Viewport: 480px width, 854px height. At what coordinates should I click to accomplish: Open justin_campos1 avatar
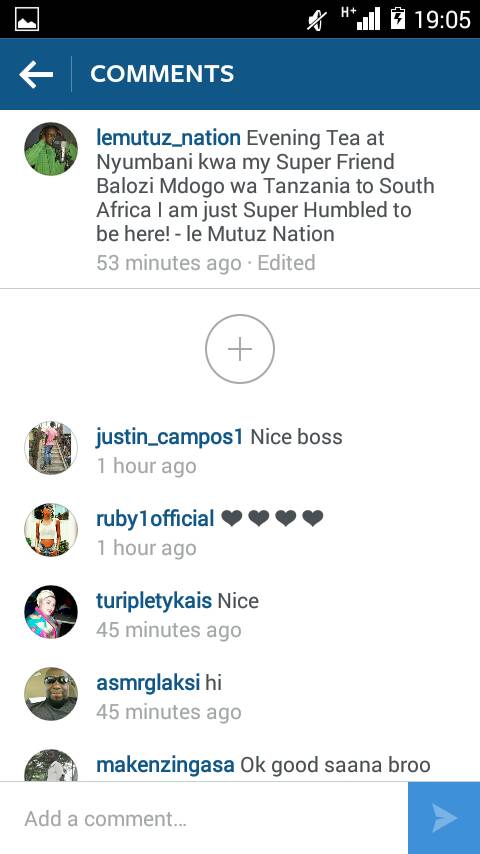tap(51, 448)
